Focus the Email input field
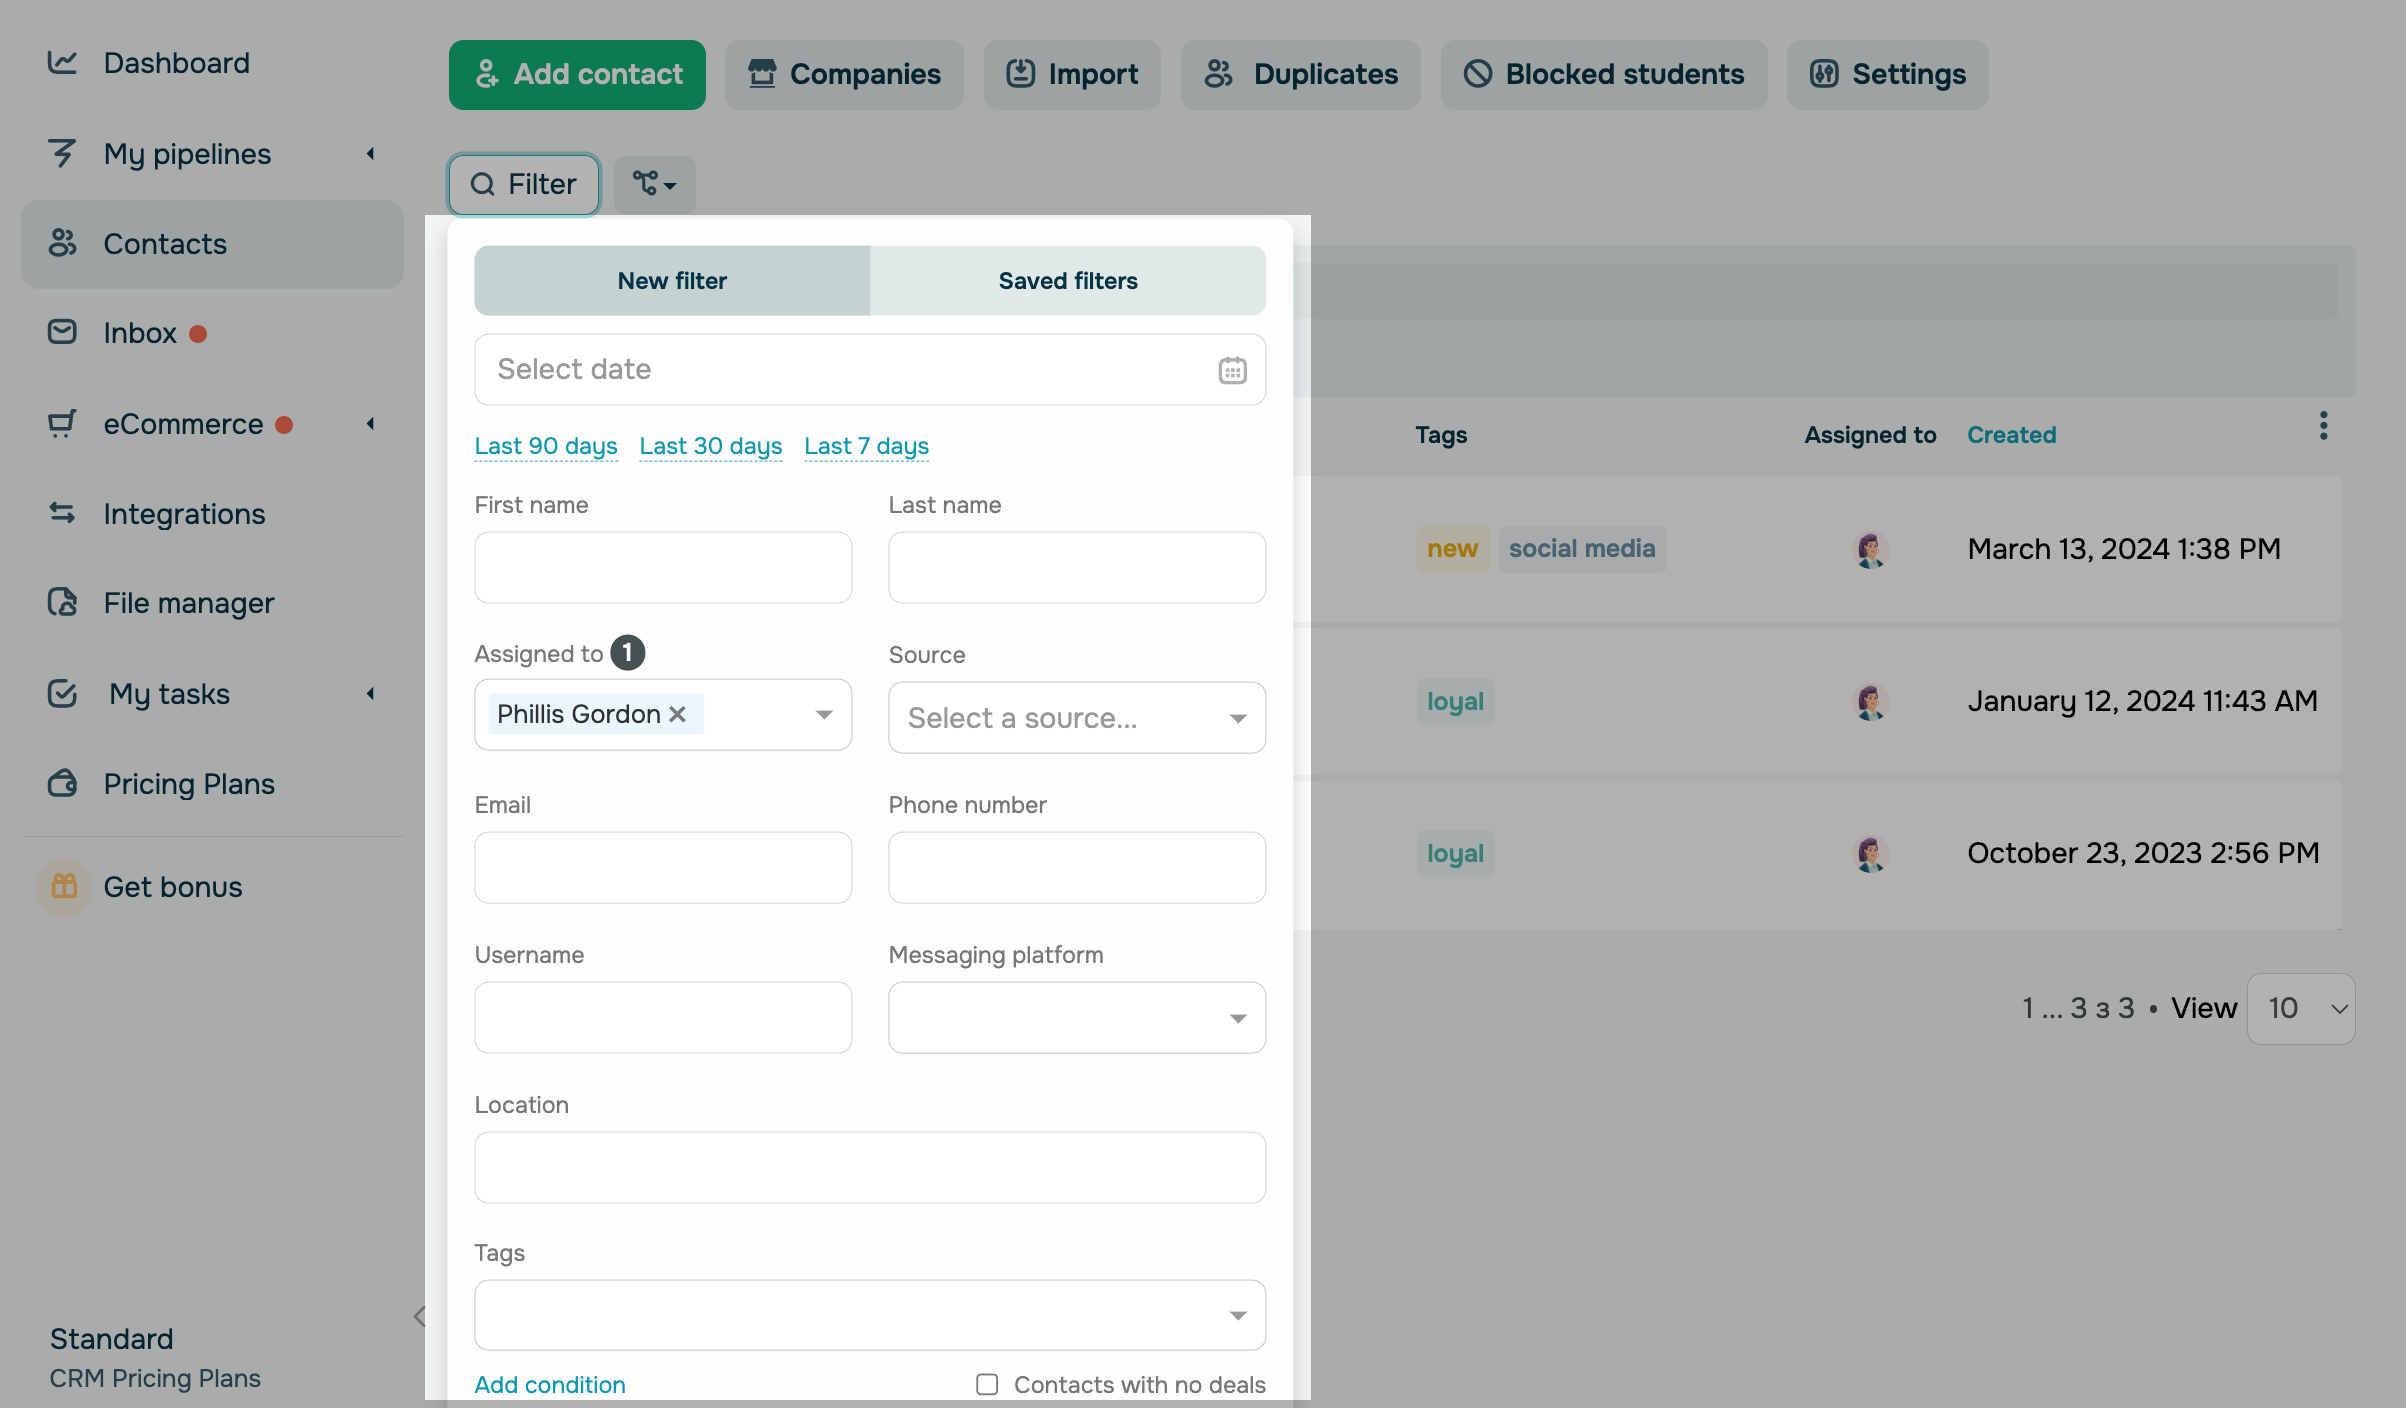Image resolution: width=2406 pixels, height=1408 pixels. tap(663, 867)
